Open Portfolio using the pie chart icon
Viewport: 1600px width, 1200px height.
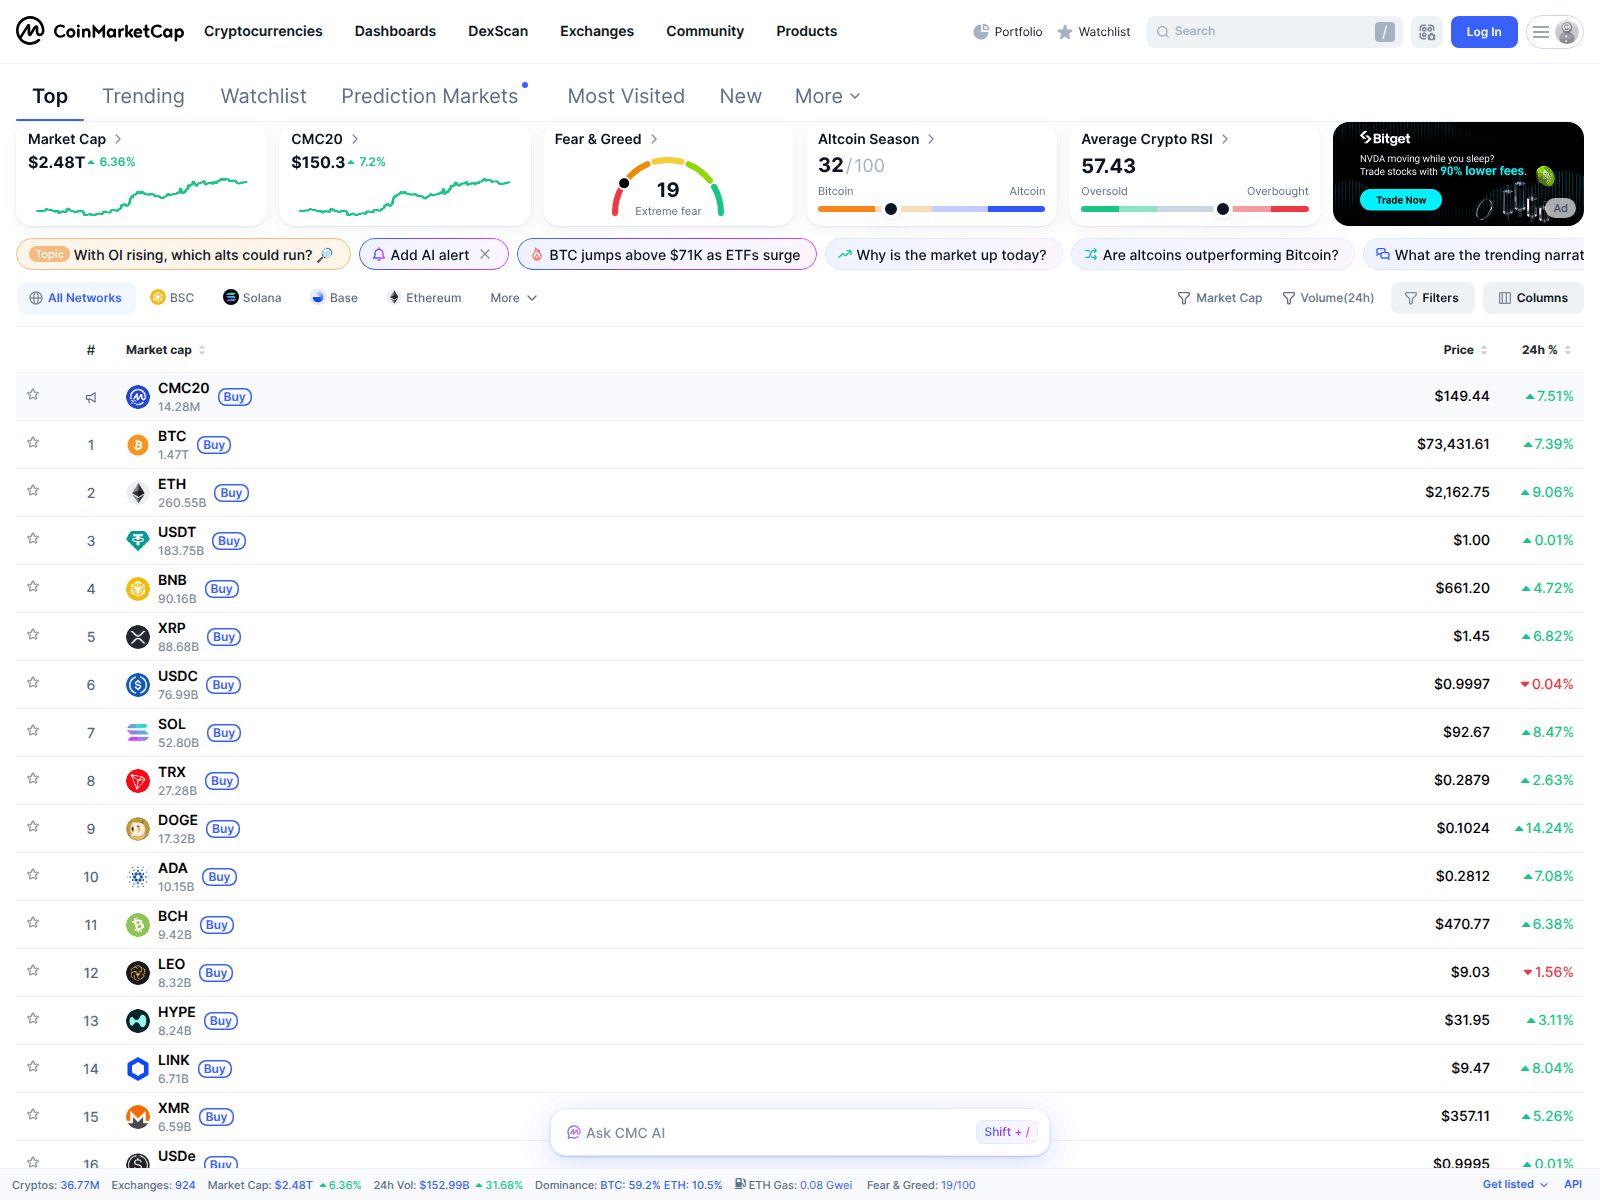pos(981,31)
